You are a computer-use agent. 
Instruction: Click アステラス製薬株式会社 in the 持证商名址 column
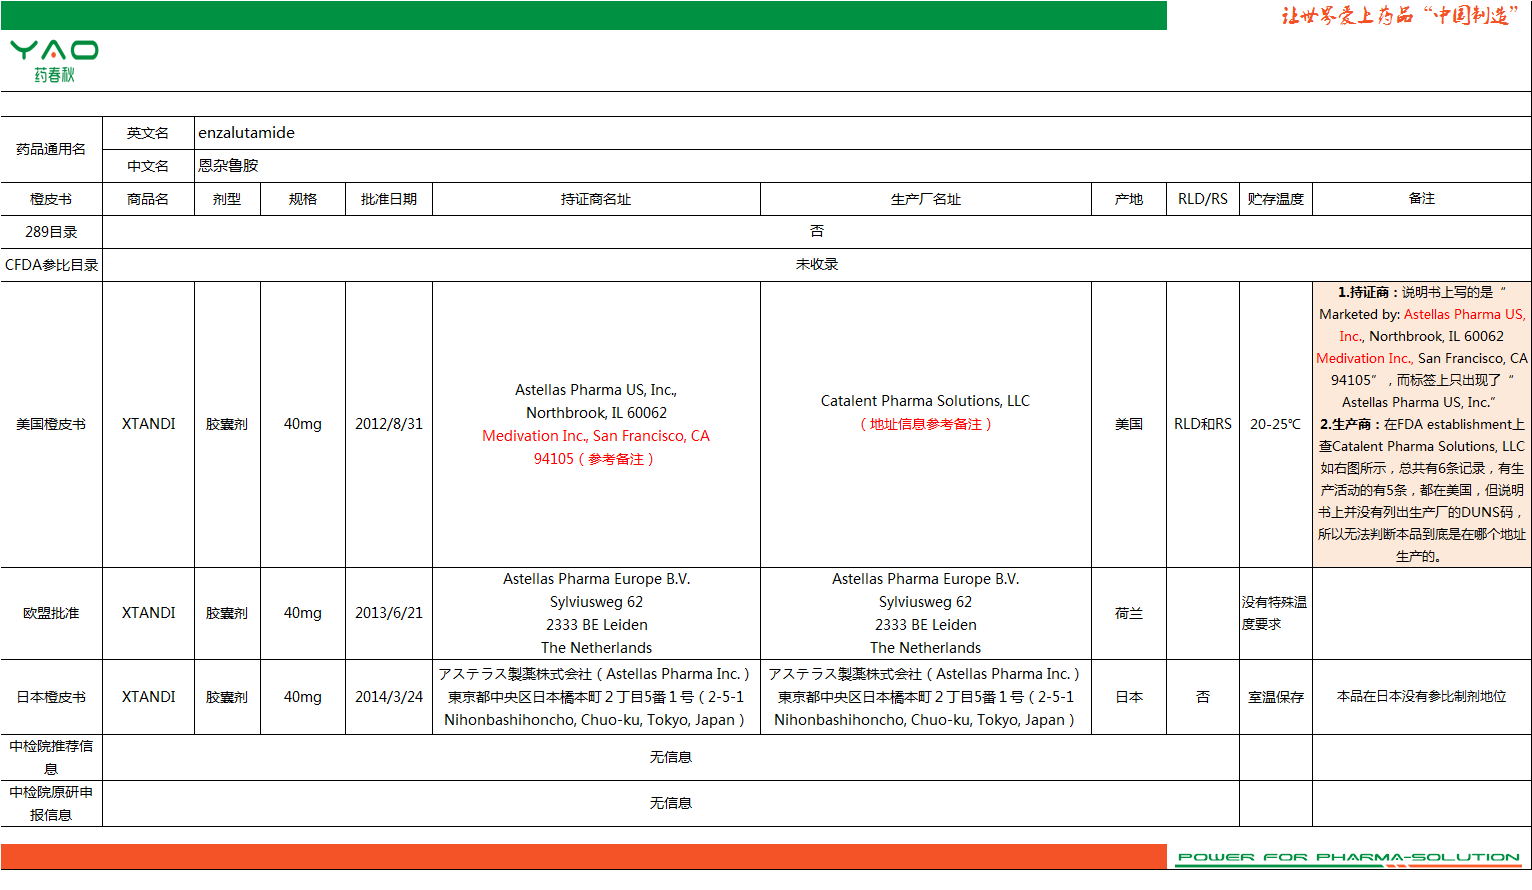click(x=596, y=697)
